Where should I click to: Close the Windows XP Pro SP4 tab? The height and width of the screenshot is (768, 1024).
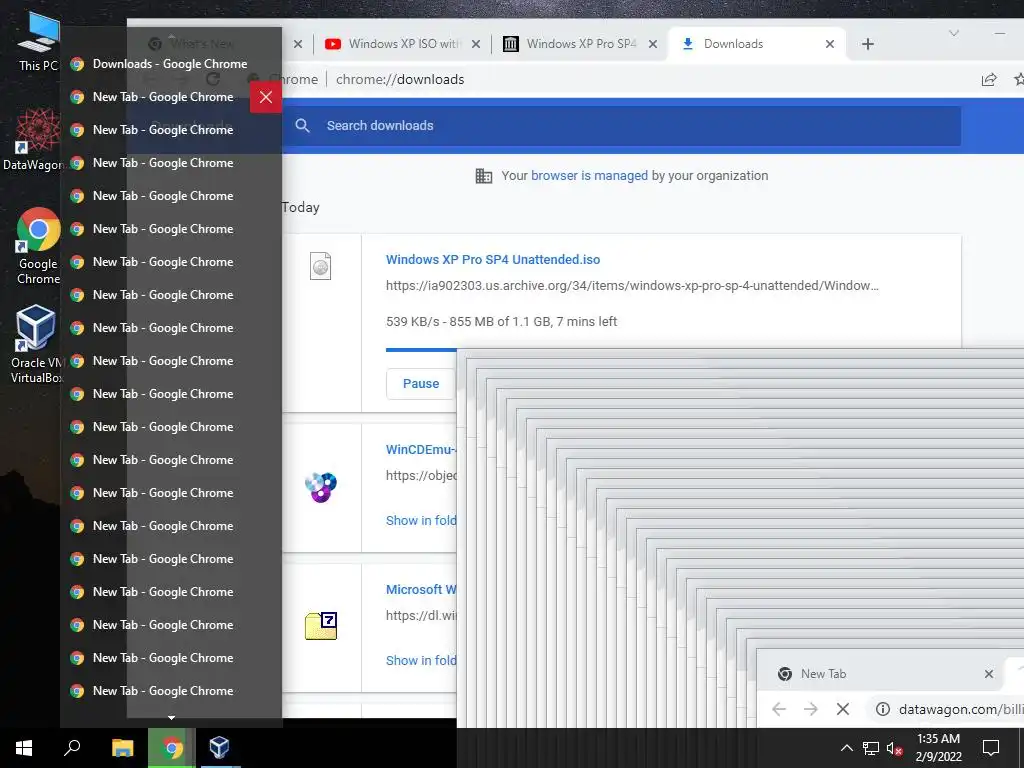652,44
